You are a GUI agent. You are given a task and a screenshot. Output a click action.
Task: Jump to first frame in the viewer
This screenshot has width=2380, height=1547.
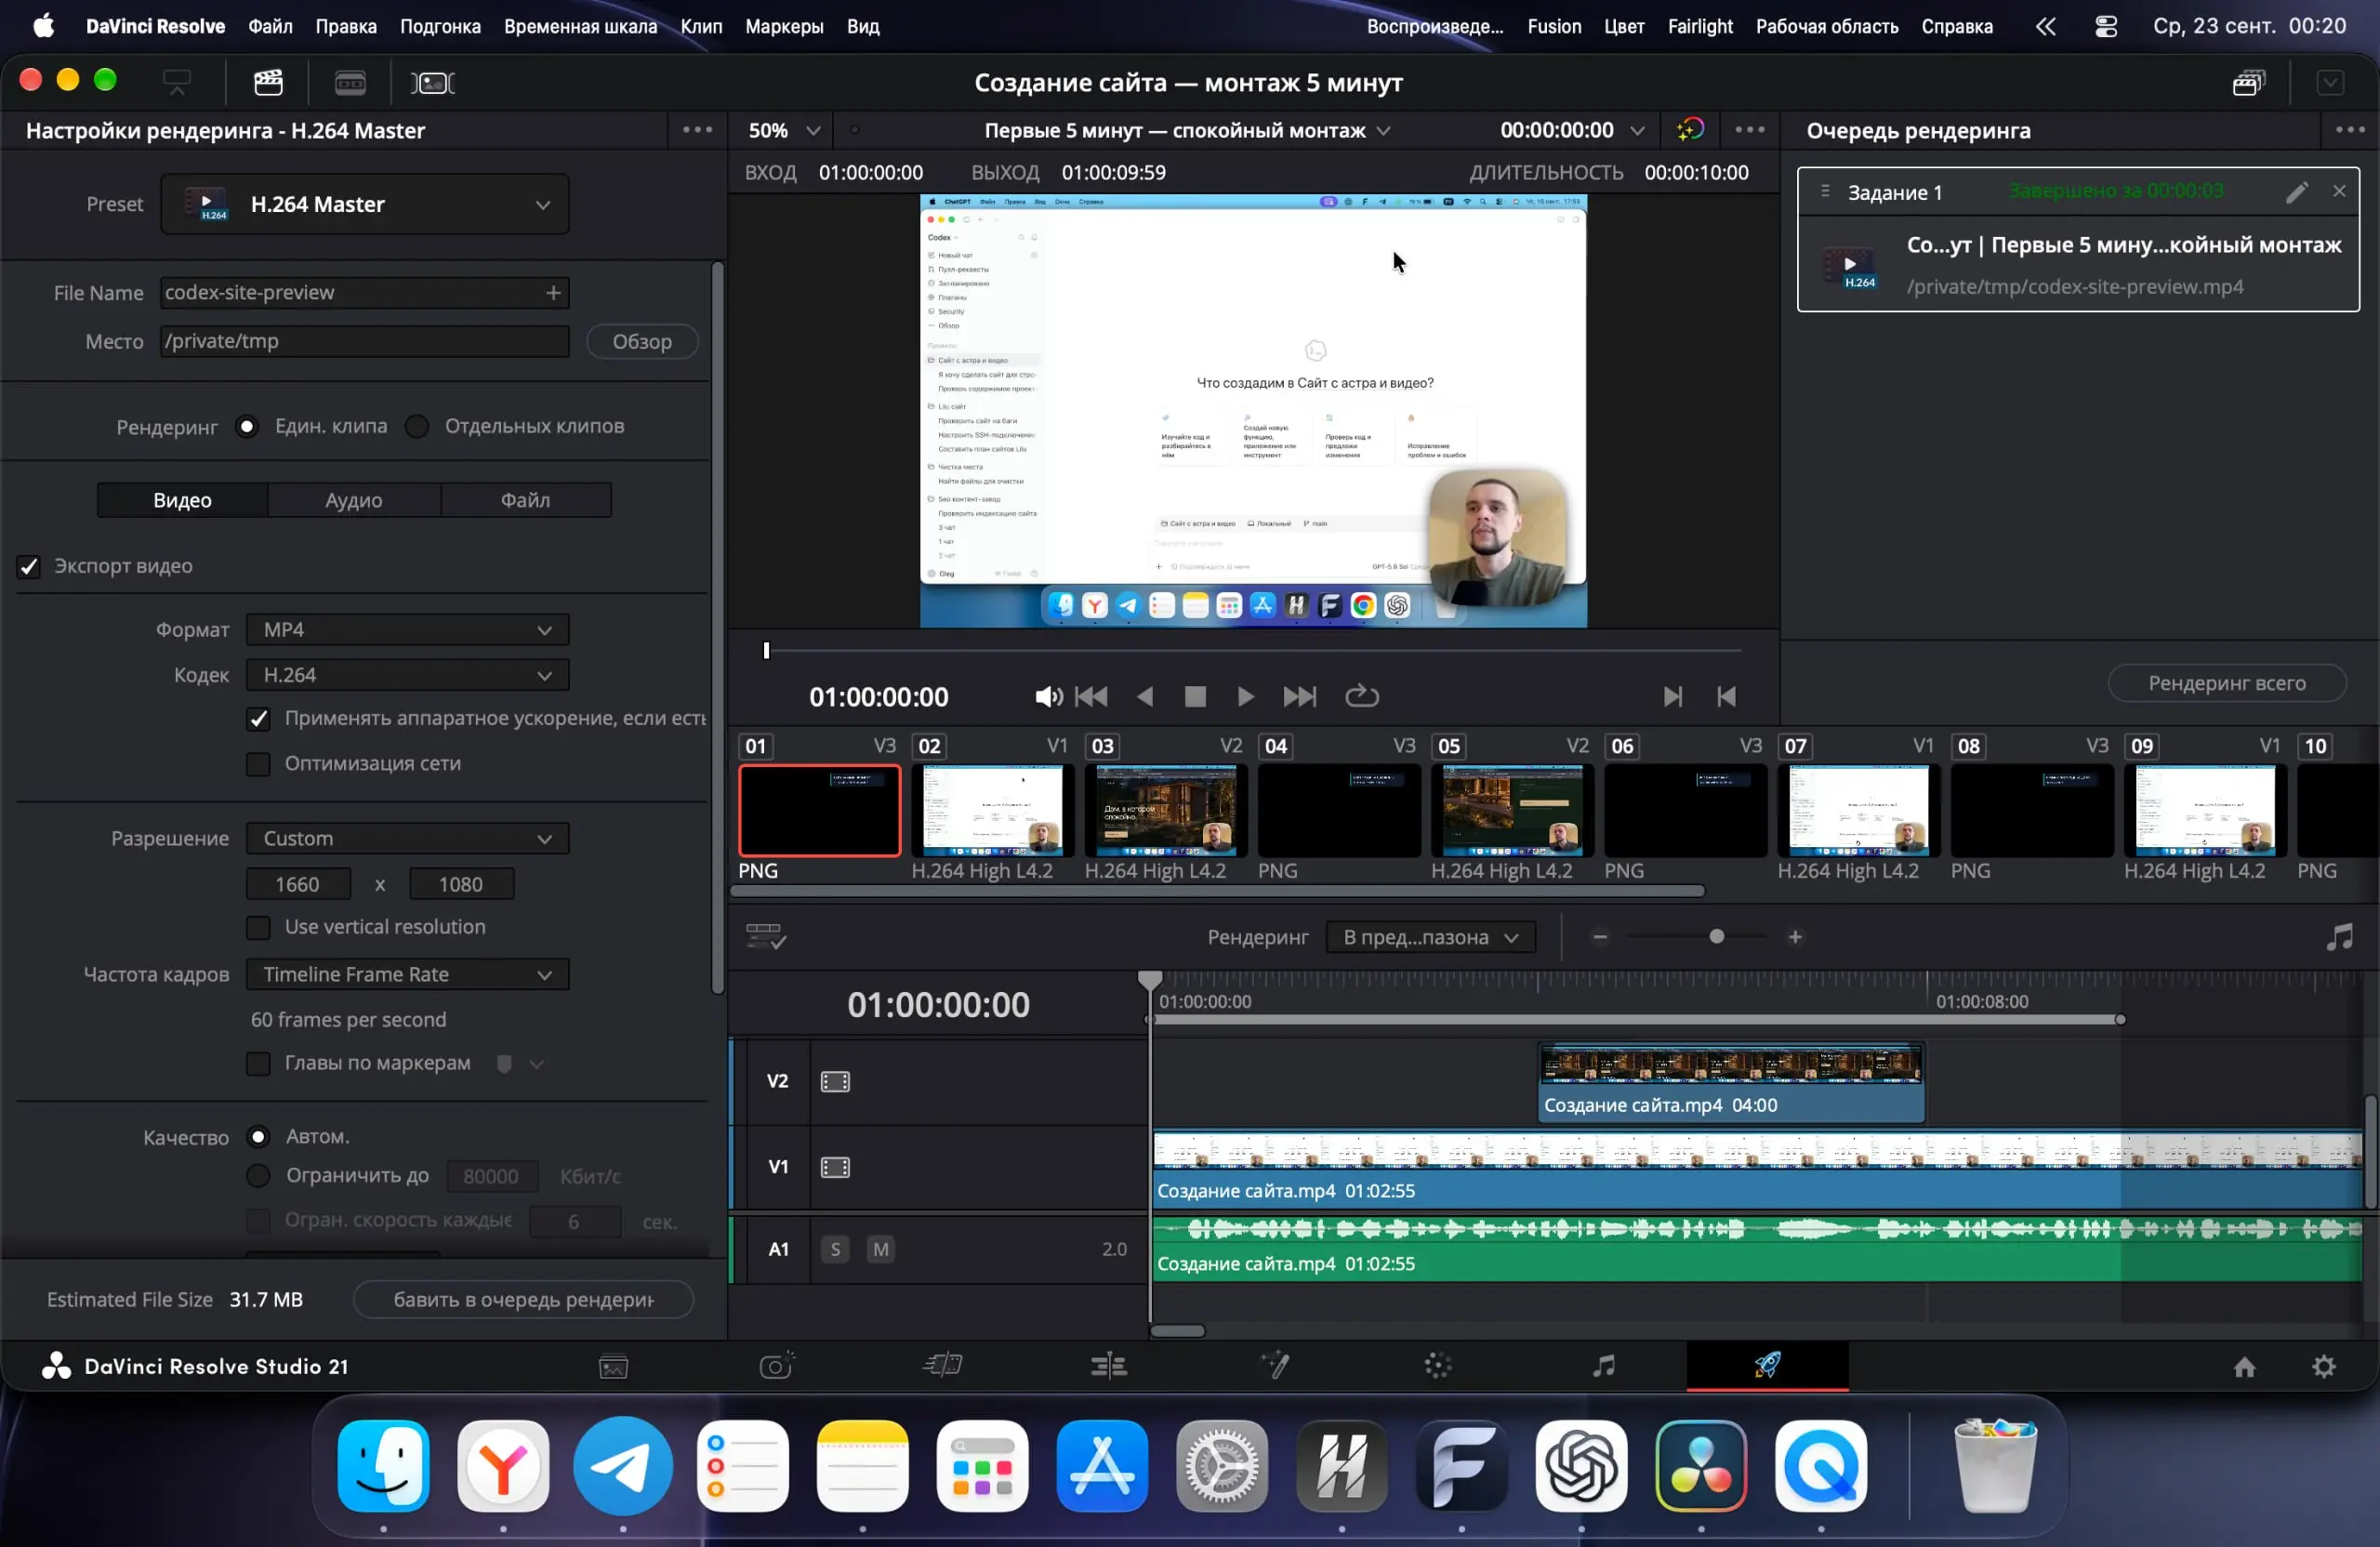point(1092,697)
